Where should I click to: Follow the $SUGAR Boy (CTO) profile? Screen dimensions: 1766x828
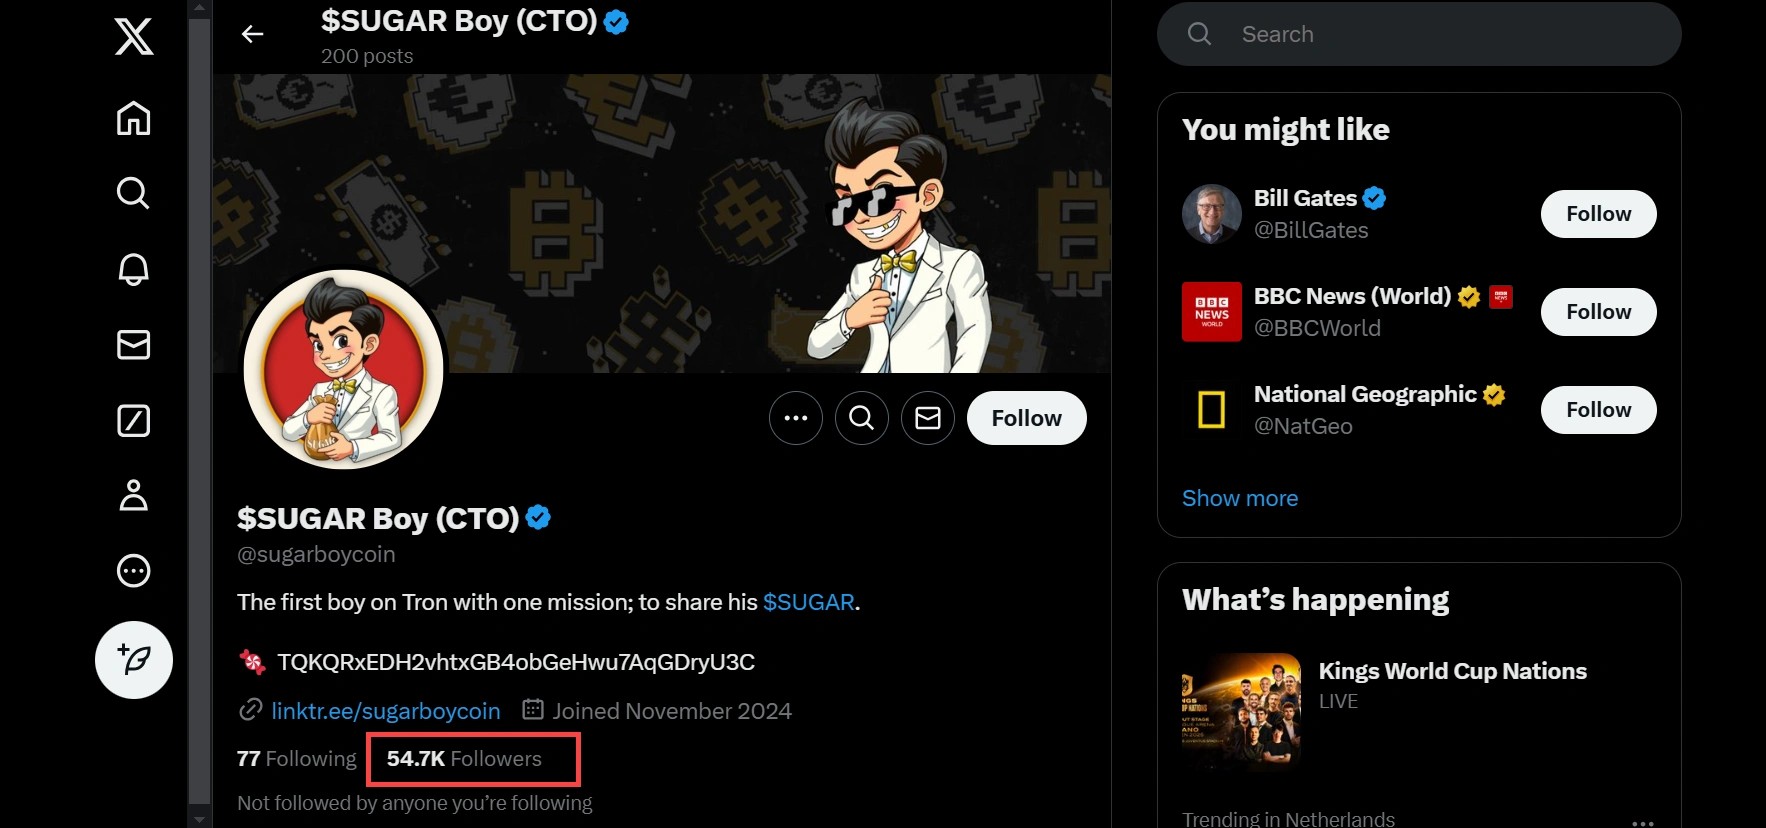pos(1026,418)
